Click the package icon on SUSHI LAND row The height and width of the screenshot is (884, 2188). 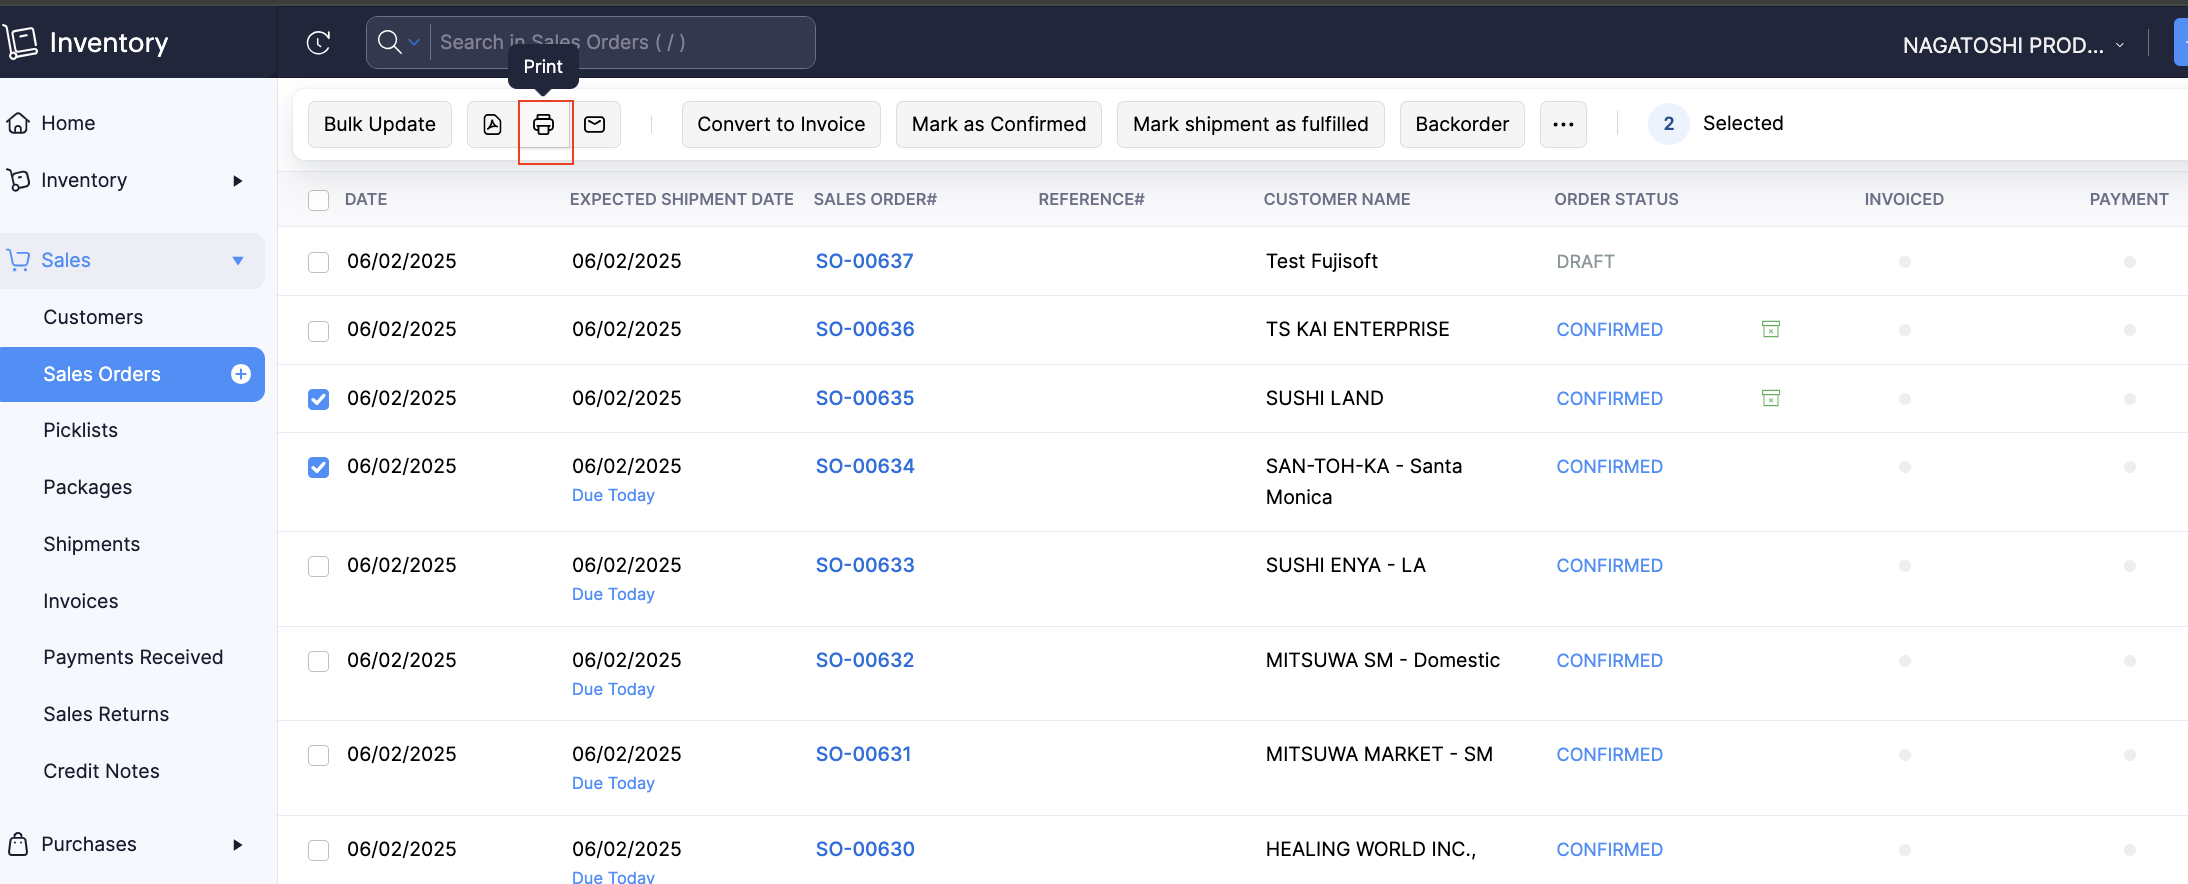(x=1770, y=398)
